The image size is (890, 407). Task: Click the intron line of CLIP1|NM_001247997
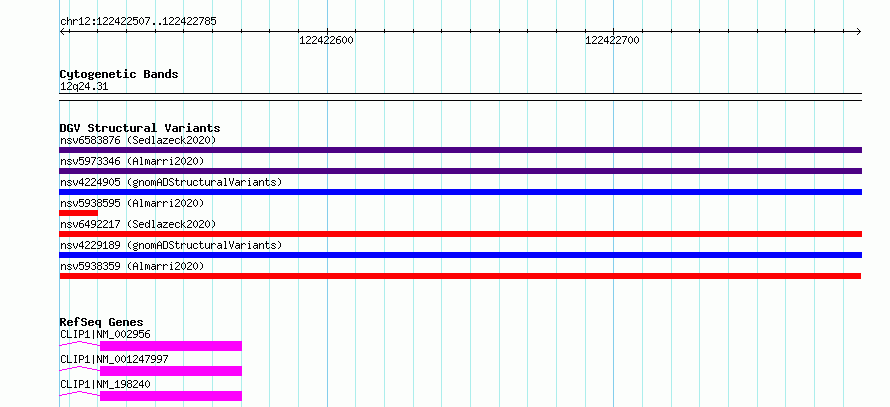click(x=79, y=369)
